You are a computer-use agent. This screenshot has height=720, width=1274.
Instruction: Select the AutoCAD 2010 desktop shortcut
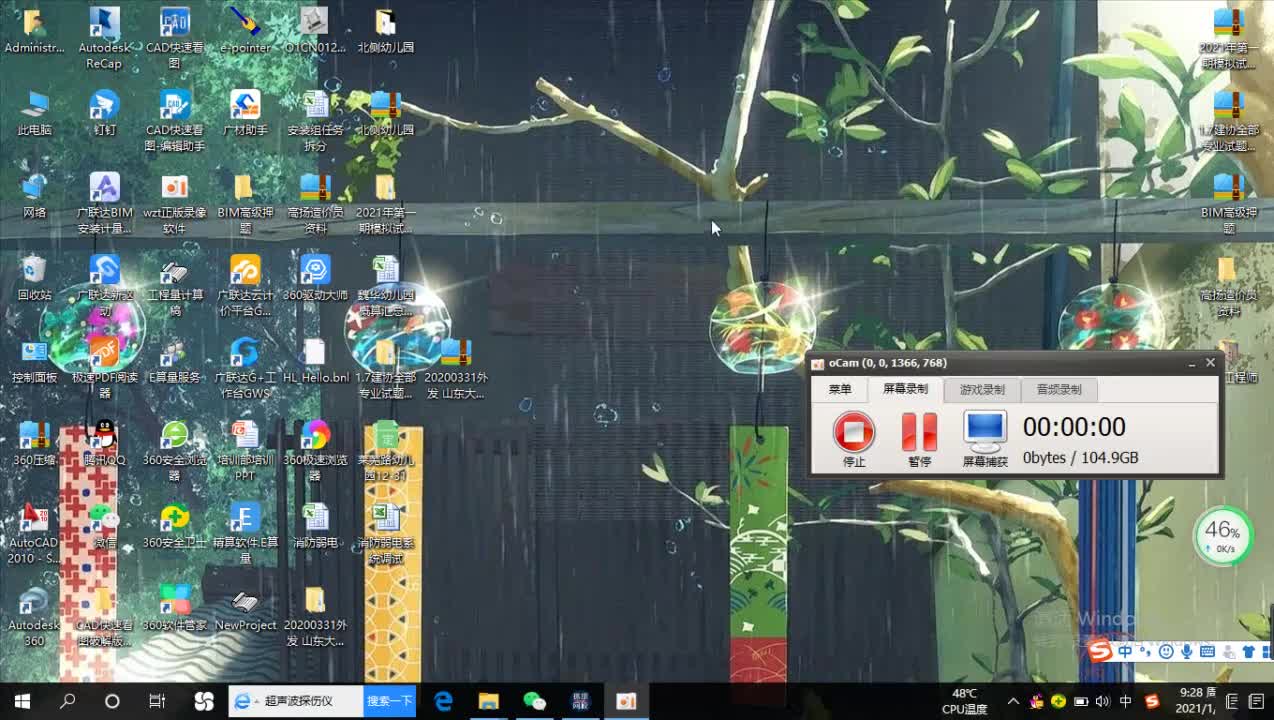[34, 534]
